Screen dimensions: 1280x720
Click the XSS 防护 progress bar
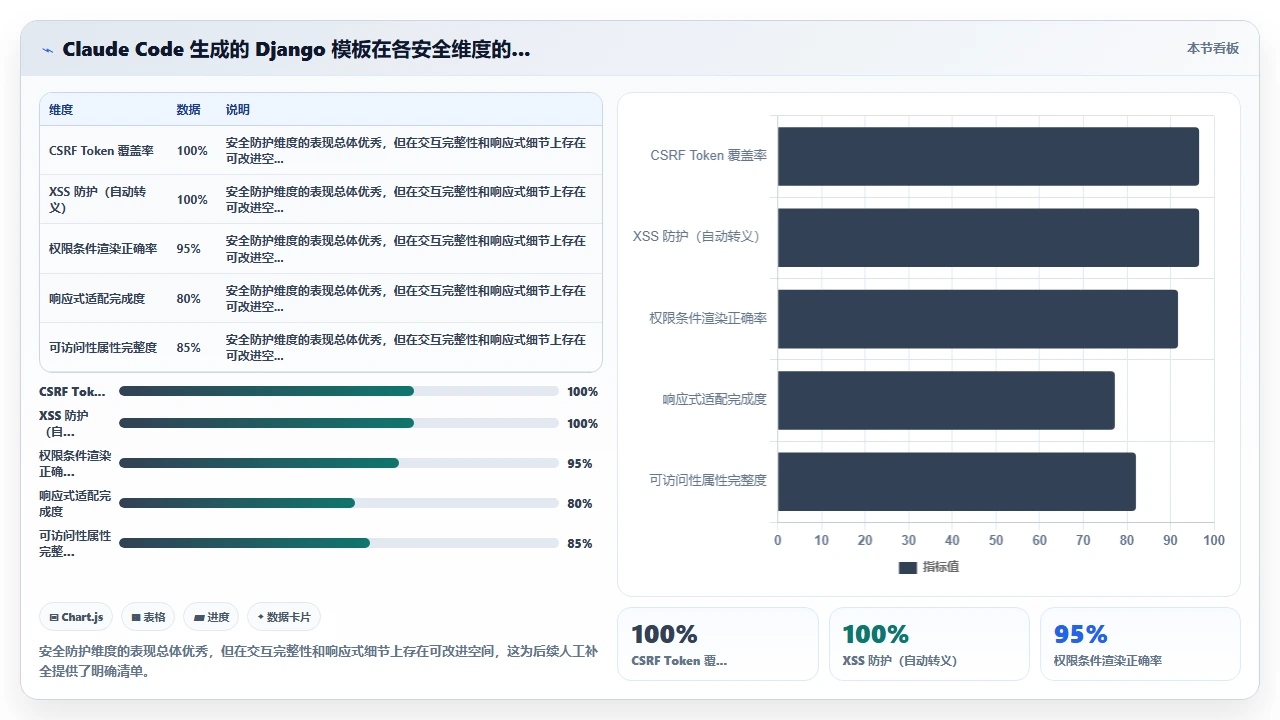coord(339,423)
